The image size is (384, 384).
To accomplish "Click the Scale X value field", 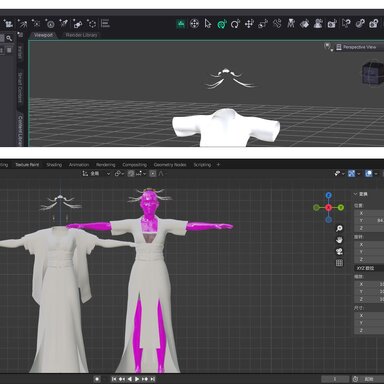I will click(x=369, y=284).
